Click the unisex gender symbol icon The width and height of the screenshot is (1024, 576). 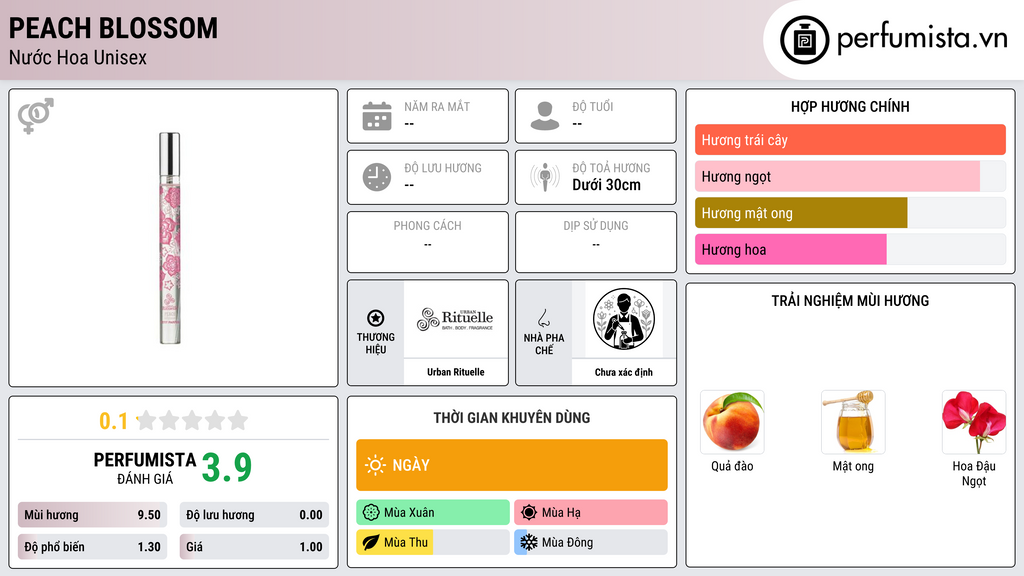36,116
